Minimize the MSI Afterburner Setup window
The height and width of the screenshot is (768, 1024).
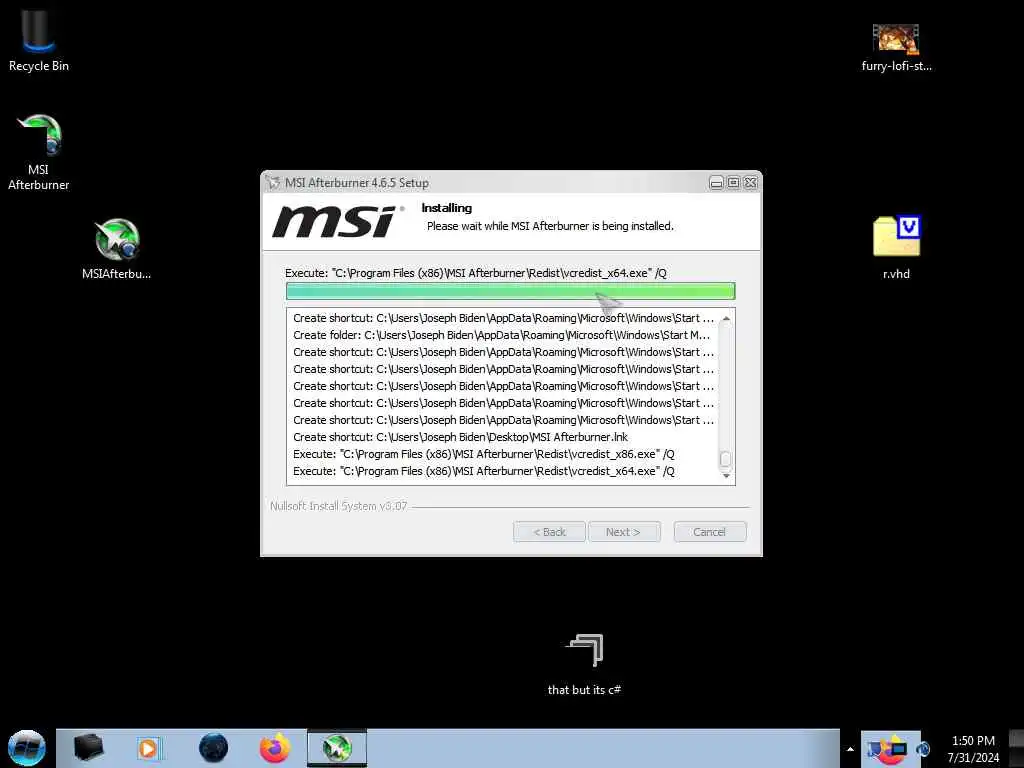716,183
